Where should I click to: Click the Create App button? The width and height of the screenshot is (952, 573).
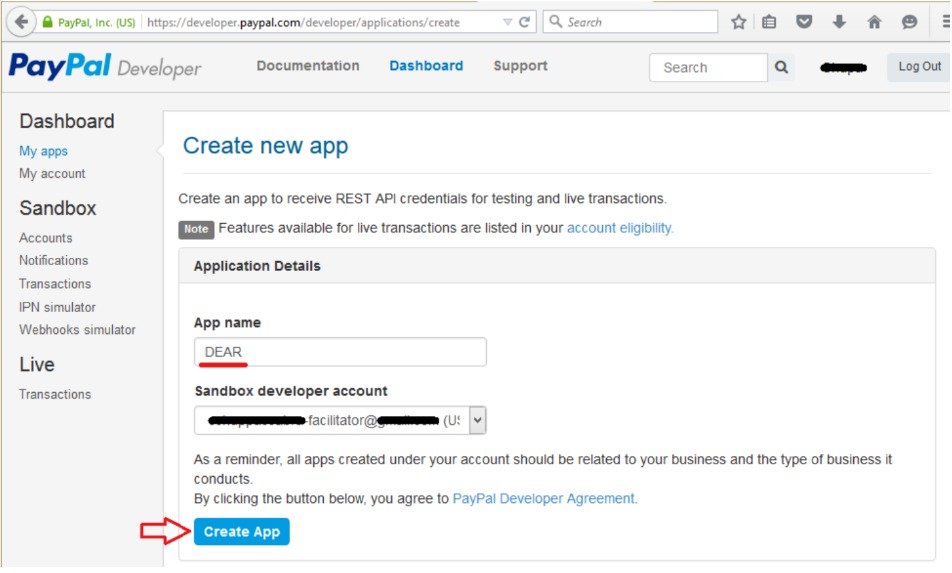pyautogui.click(x=242, y=532)
